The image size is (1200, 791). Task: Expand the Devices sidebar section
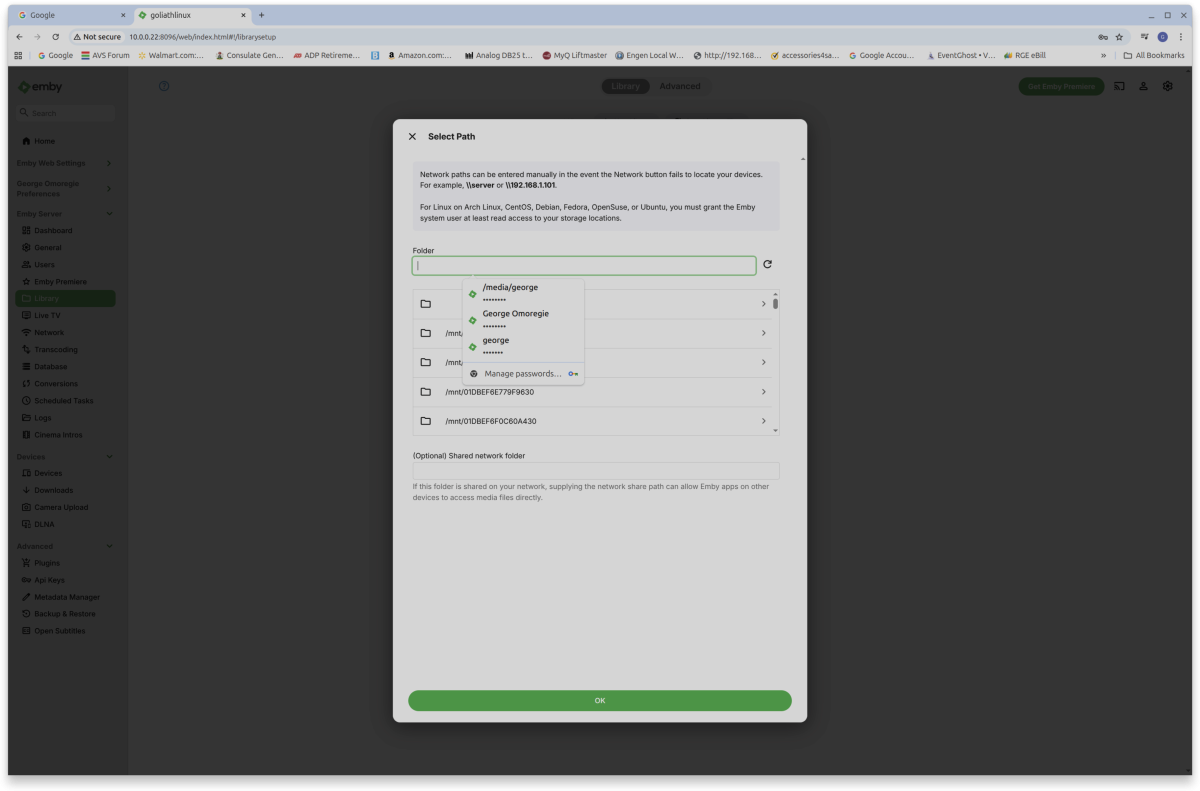[110, 456]
